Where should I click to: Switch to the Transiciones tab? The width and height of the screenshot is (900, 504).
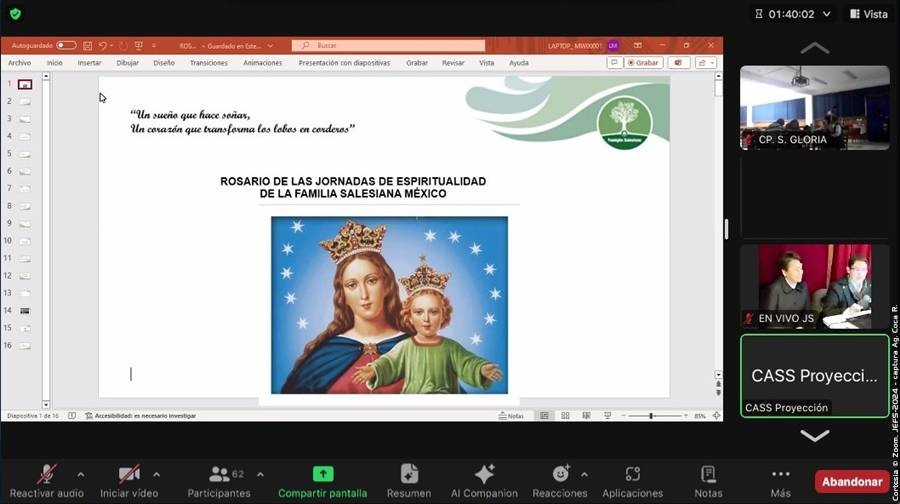(x=209, y=63)
